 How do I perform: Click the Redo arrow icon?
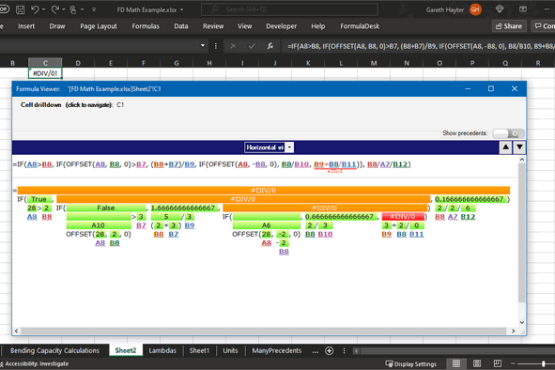55,10
